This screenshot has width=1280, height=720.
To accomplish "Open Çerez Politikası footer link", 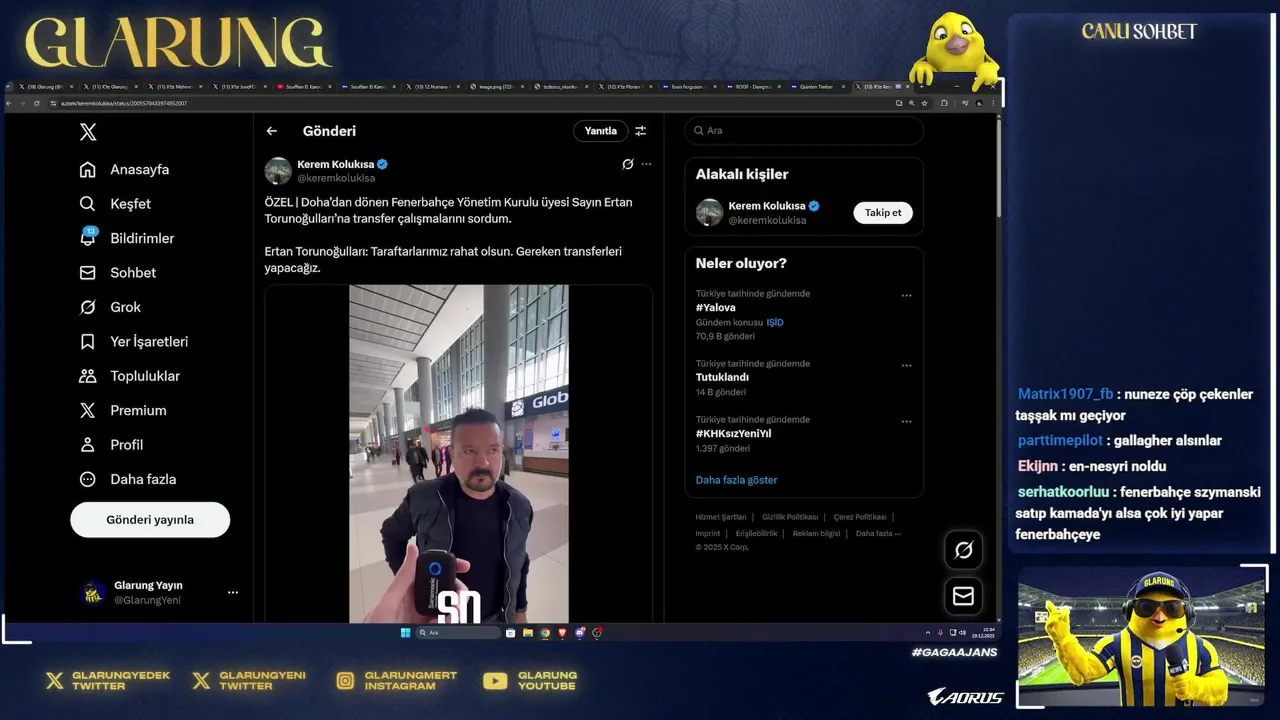I will coord(860,517).
